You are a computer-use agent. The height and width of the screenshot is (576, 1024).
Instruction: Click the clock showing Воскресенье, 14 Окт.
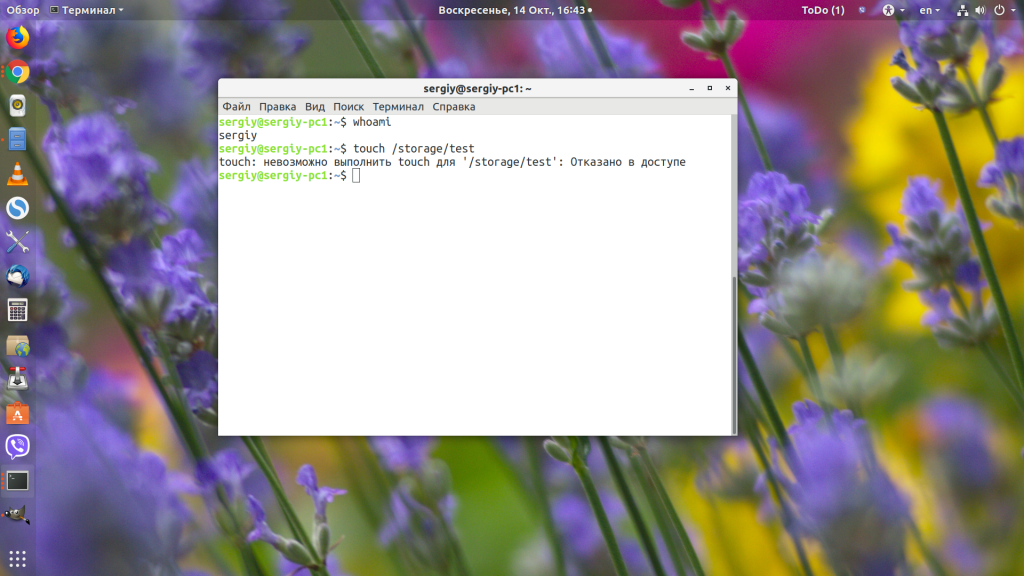pos(511,10)
